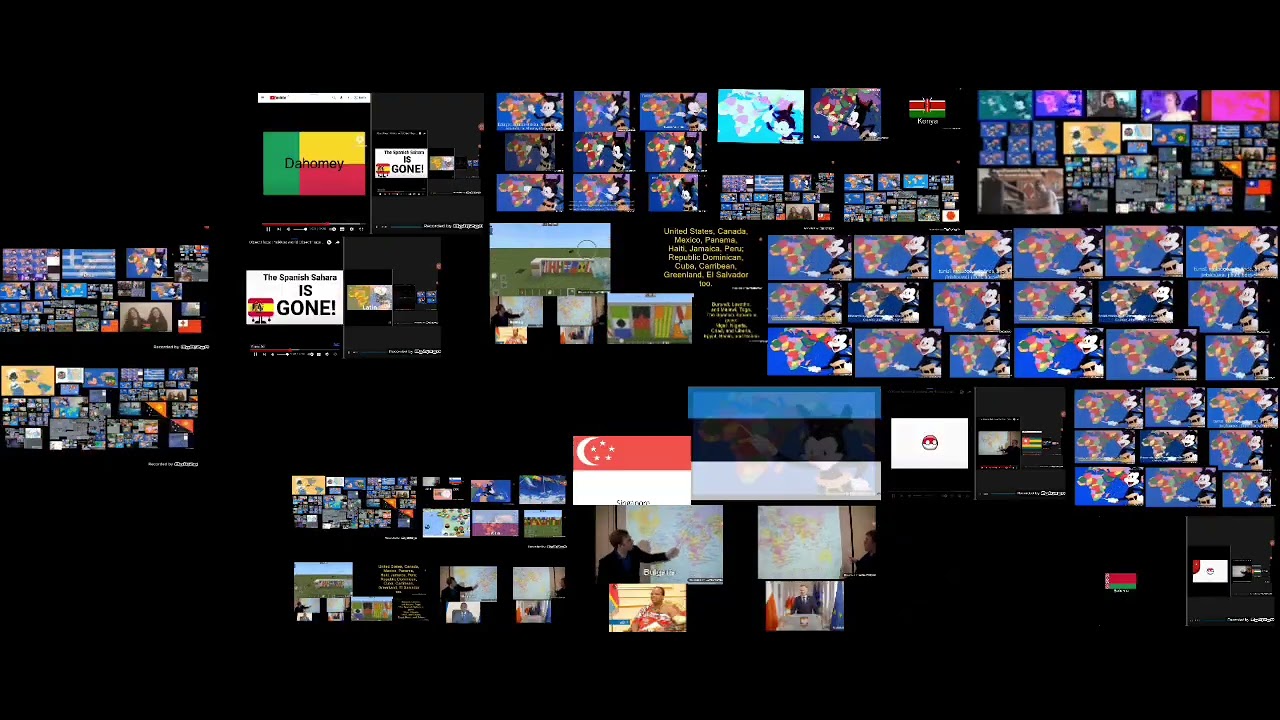Open Minecraft flag wall landscape clip
This screenshot has width=1280, height=720.
tap(549, 260)
